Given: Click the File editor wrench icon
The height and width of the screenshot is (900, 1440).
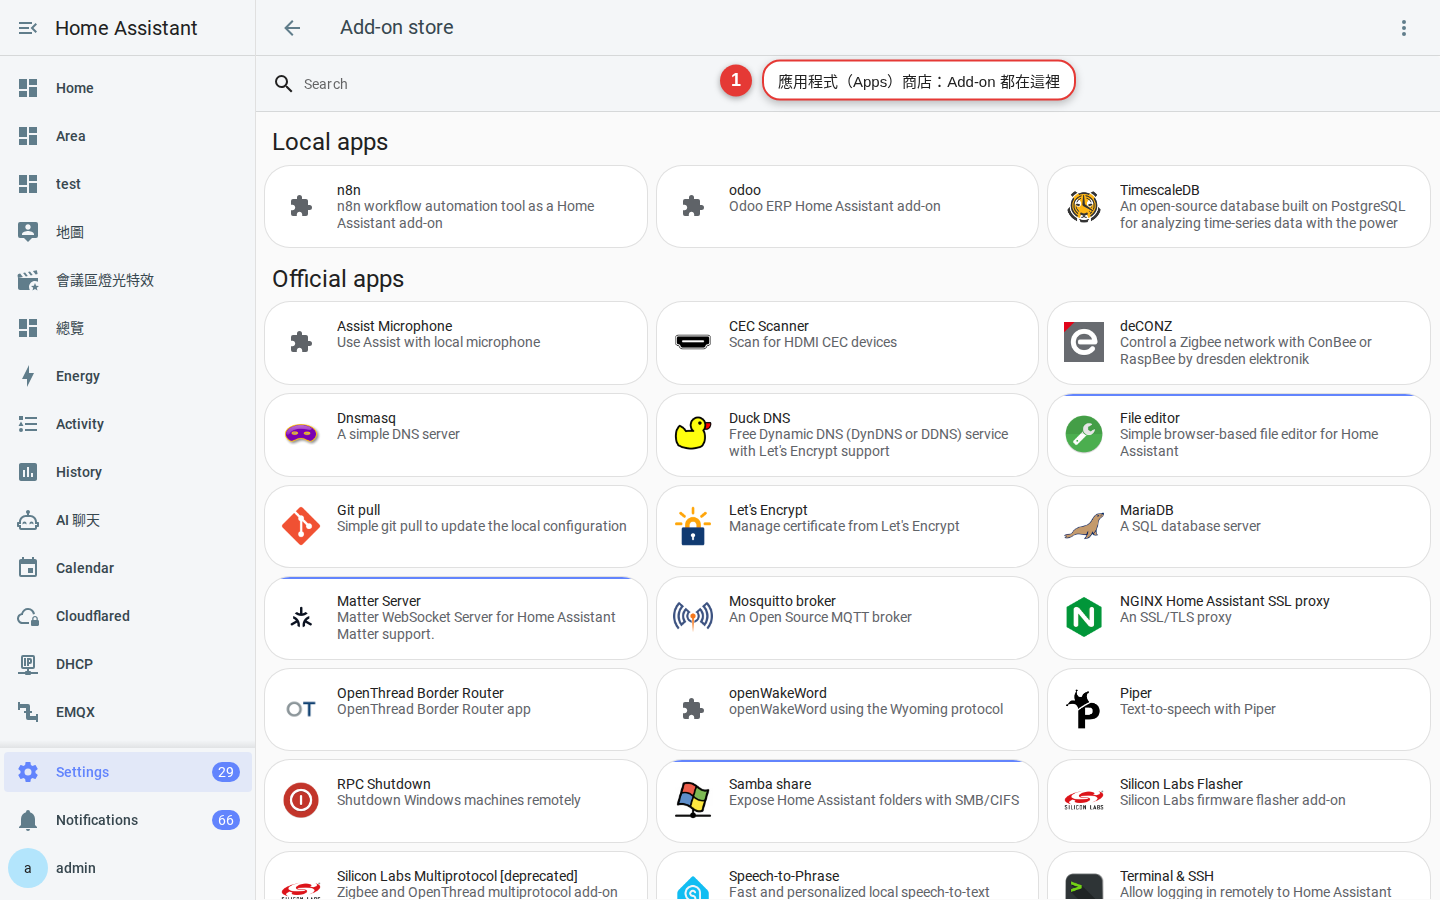Looking at the screenshot, I should click(x=1084, y=434).
